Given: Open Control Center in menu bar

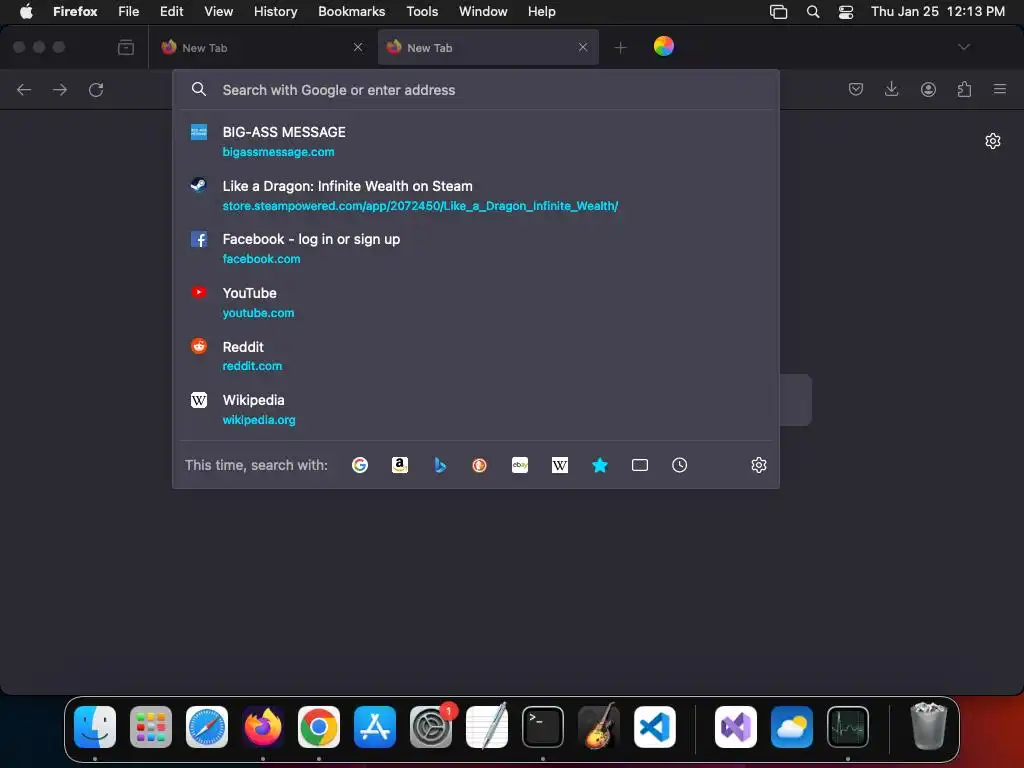Looking at the screenshot, I should [x=846, y=12].
